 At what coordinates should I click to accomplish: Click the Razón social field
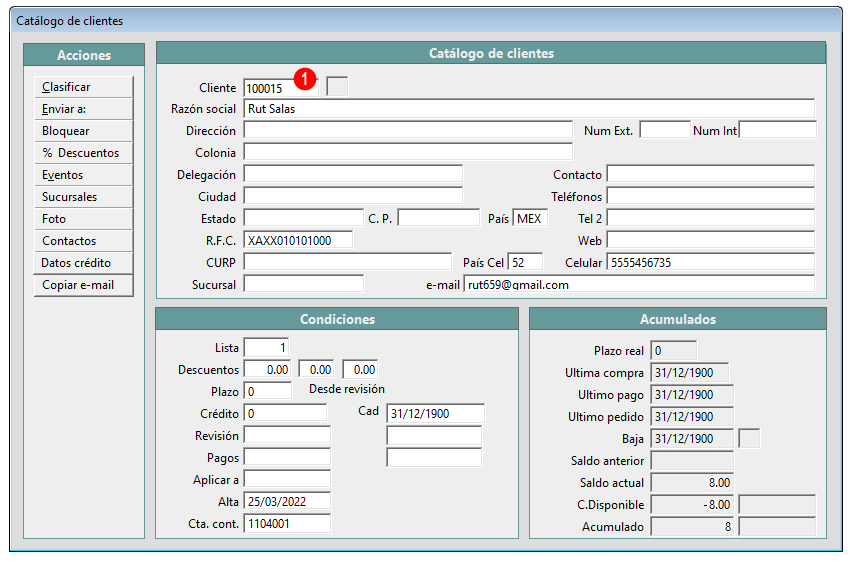pos(529,109)
